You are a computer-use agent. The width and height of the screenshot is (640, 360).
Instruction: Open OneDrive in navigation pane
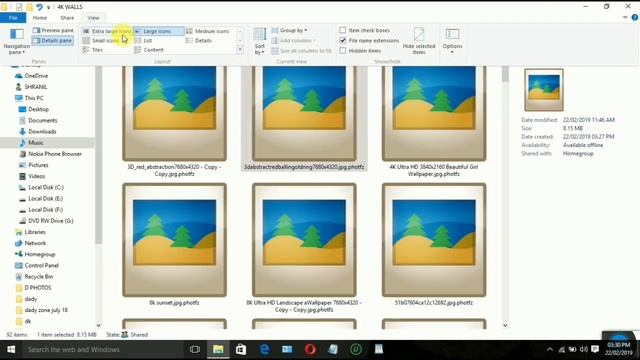click(x=32, y=76)
